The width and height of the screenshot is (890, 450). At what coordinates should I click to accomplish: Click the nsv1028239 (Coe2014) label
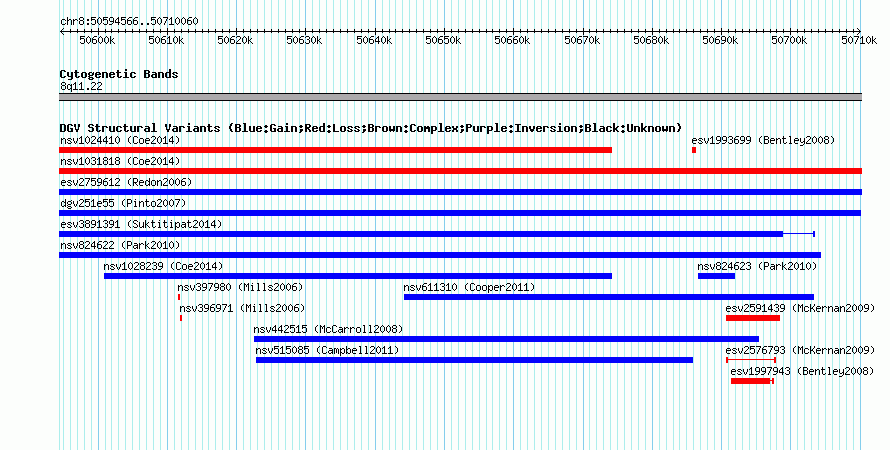tap(163, 266)
